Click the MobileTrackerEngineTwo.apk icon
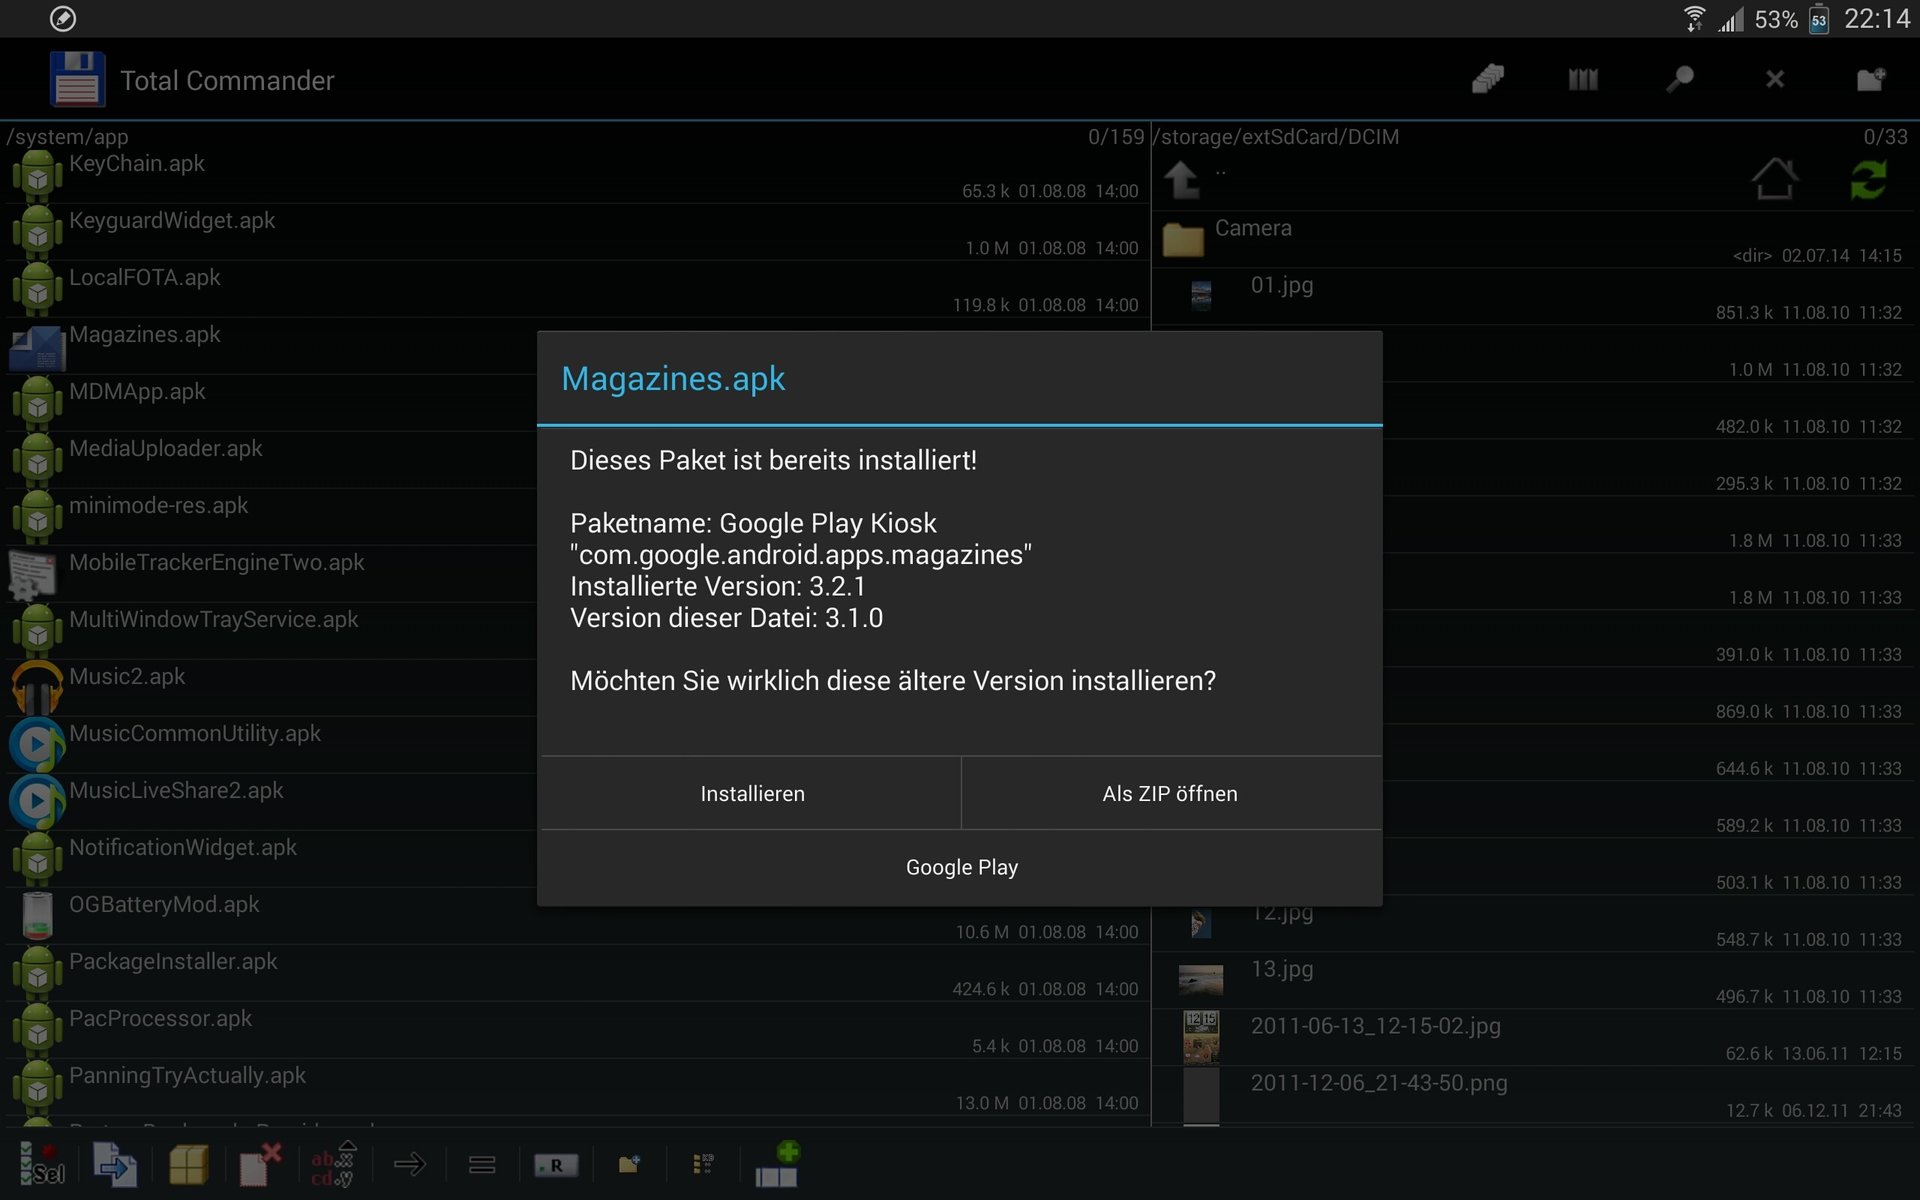The image size is (1920, 1200). [33, 576]
